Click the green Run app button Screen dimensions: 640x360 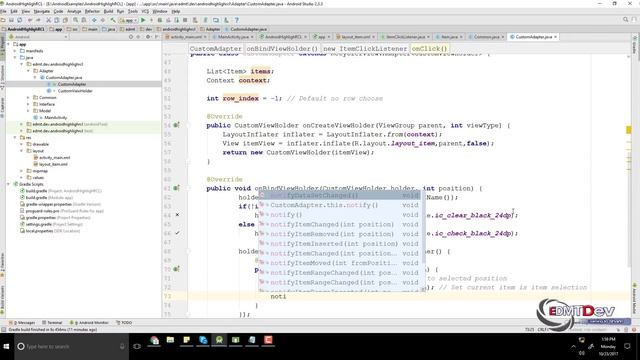coord(143,20)
